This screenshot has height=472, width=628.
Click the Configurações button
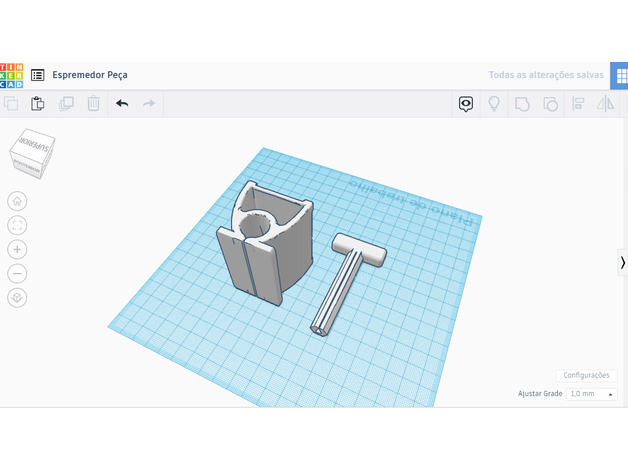click(x=586, y=375)
